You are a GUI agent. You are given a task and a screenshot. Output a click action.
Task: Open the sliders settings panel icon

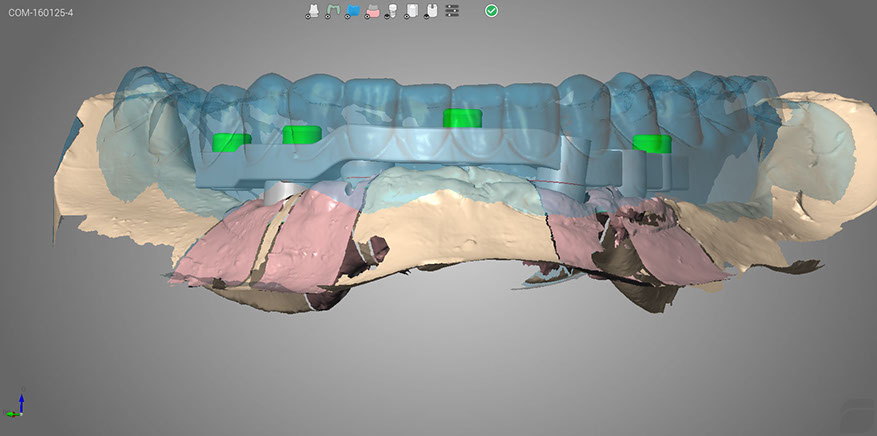point(452,10)
